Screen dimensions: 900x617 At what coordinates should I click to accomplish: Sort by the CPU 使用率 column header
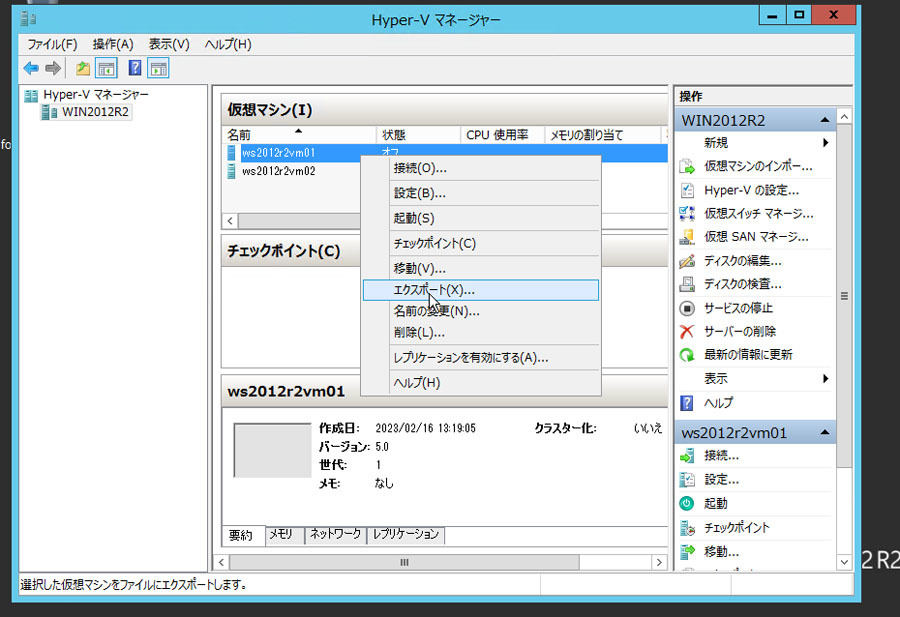click(x=502, y=135)
